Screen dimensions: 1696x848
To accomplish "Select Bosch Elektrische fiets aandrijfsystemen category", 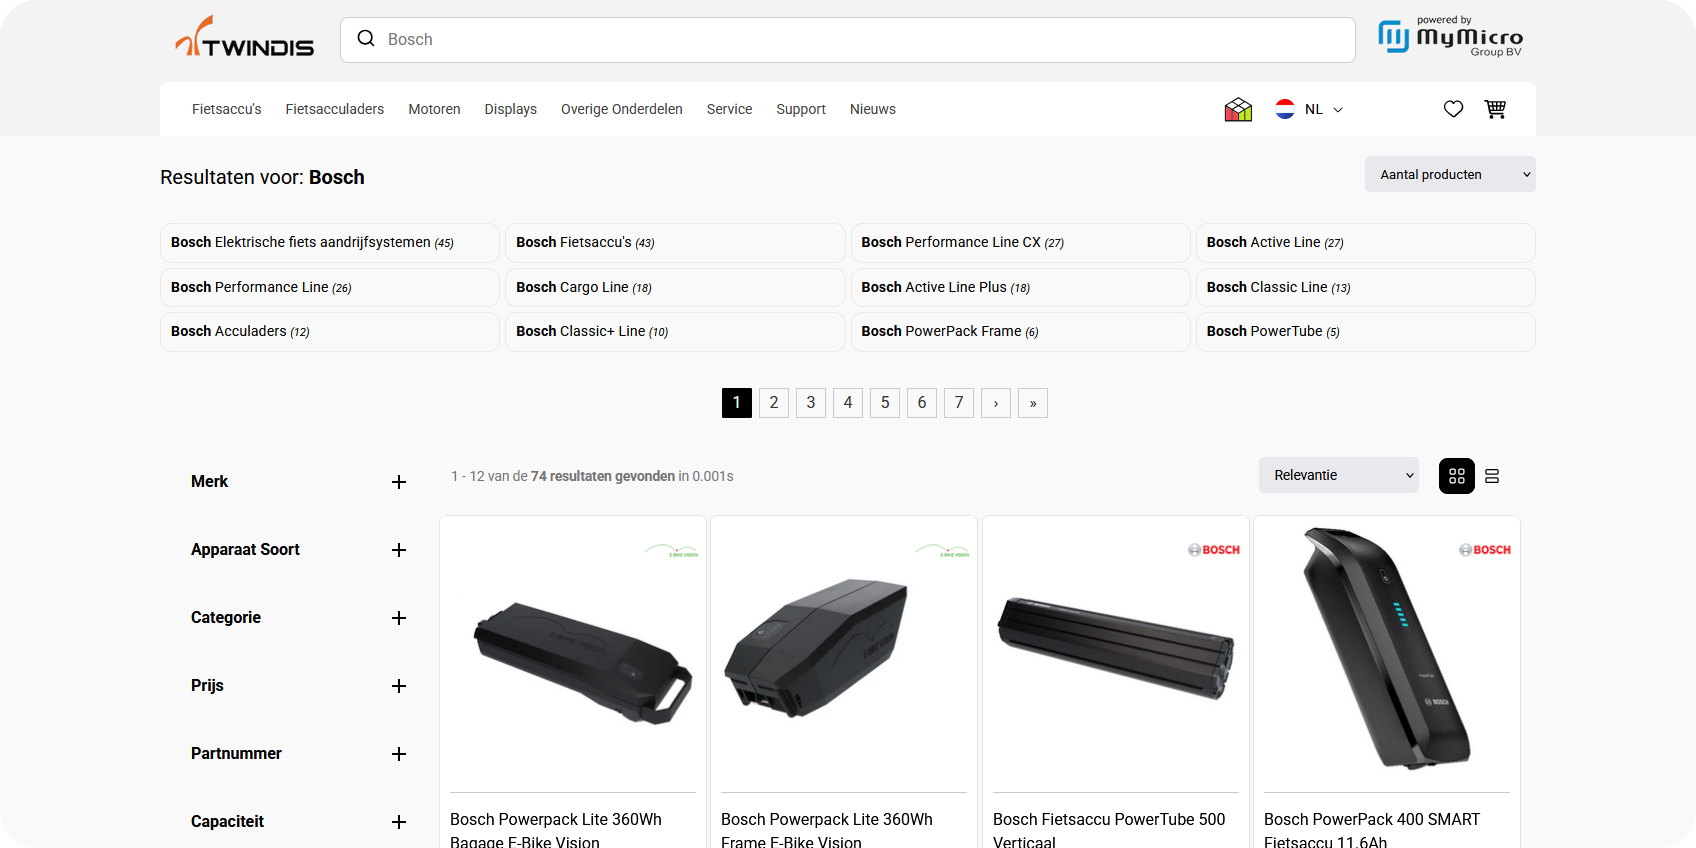I will [x=330, y=243].
